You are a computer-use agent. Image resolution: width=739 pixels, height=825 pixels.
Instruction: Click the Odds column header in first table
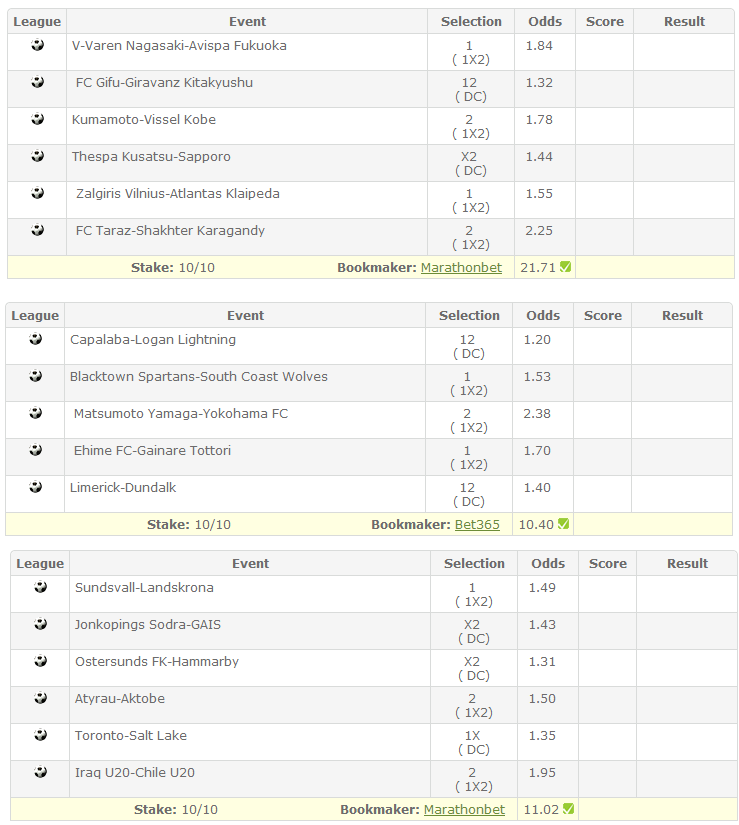pyautogui.click(x=545, y=22)
